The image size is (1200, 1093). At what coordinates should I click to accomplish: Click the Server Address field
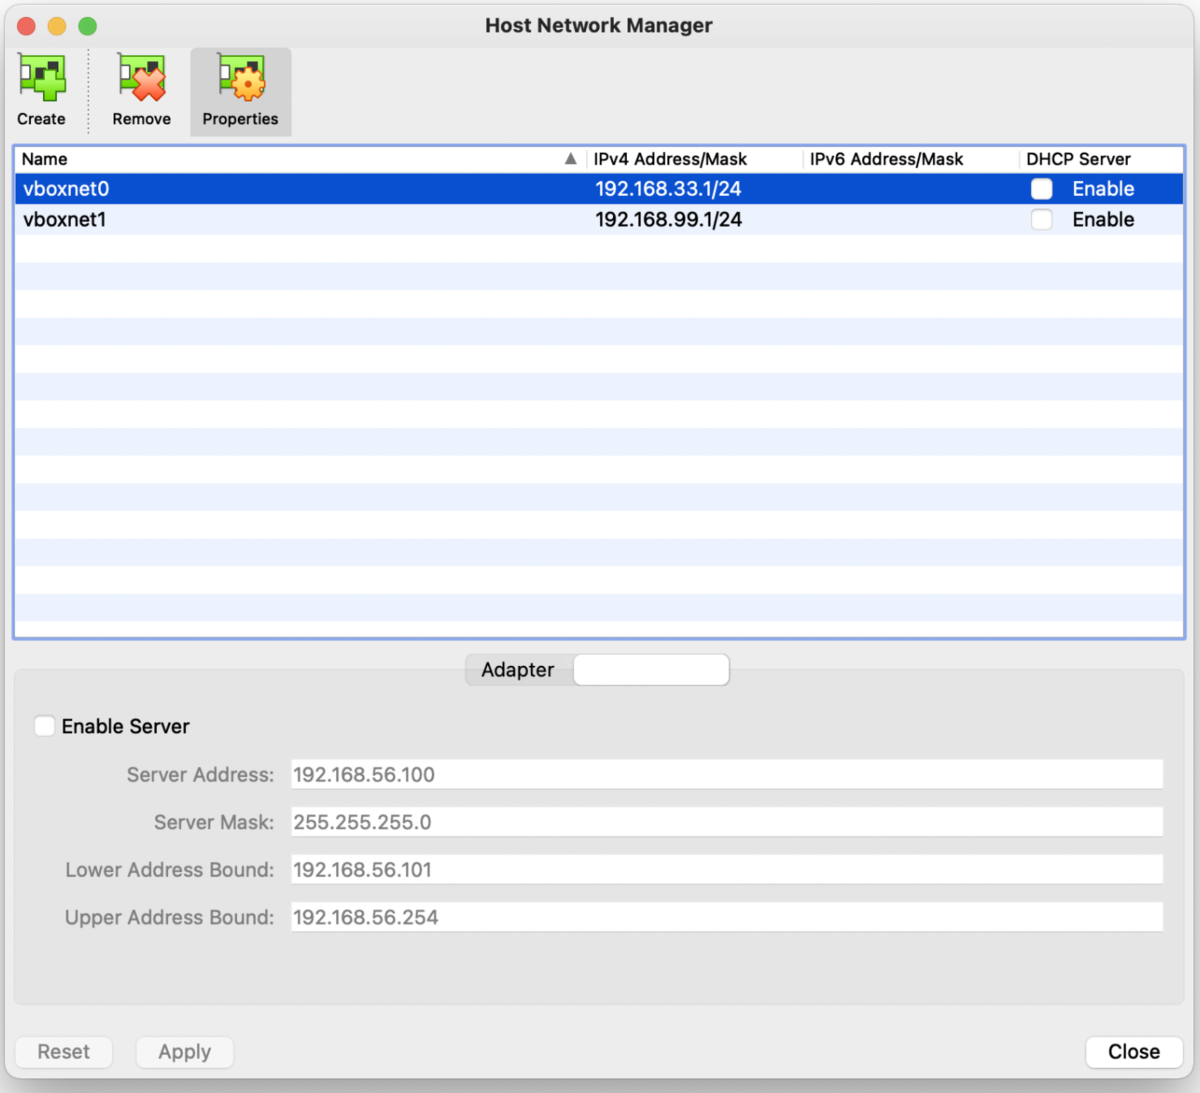727,774
